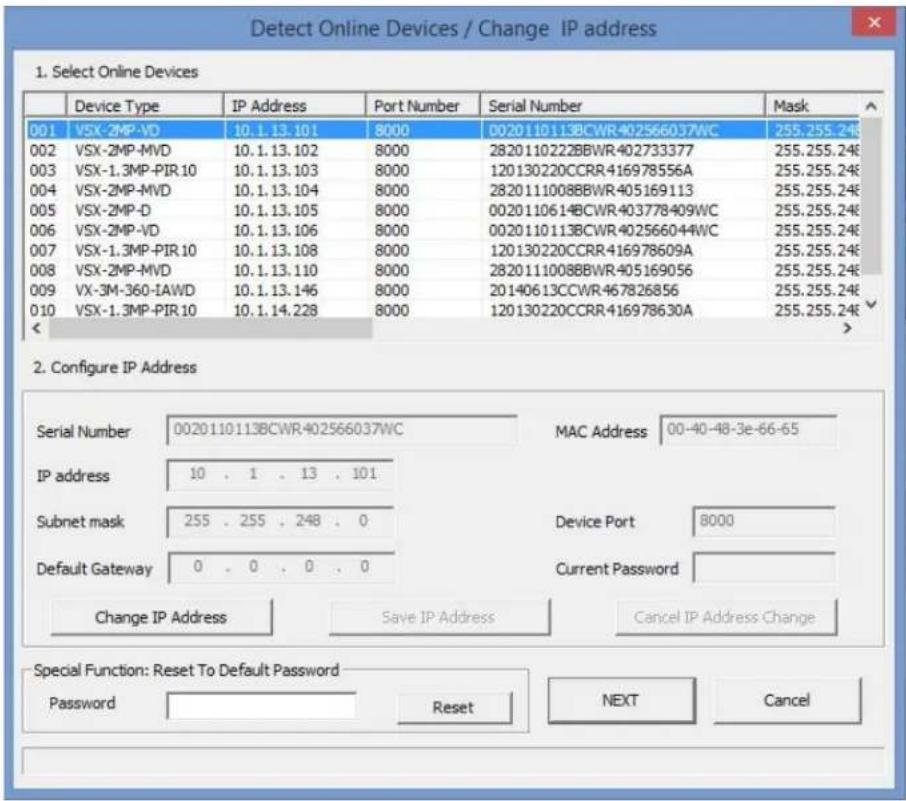The width and height of the screenshot is (906, 801).
Task: Sort by IP Address column header
Action: (x=295, y=106)
